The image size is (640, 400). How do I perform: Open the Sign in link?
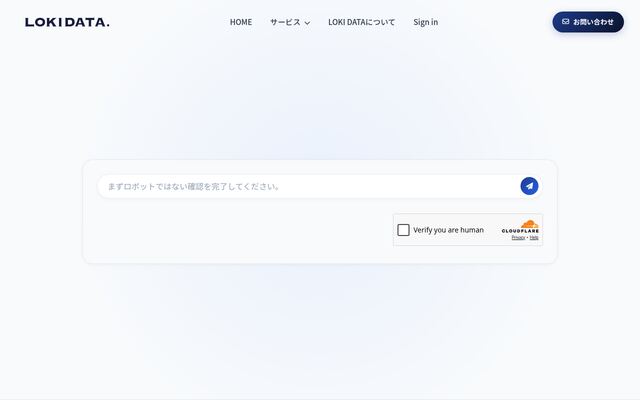click(x=425, y=22)
